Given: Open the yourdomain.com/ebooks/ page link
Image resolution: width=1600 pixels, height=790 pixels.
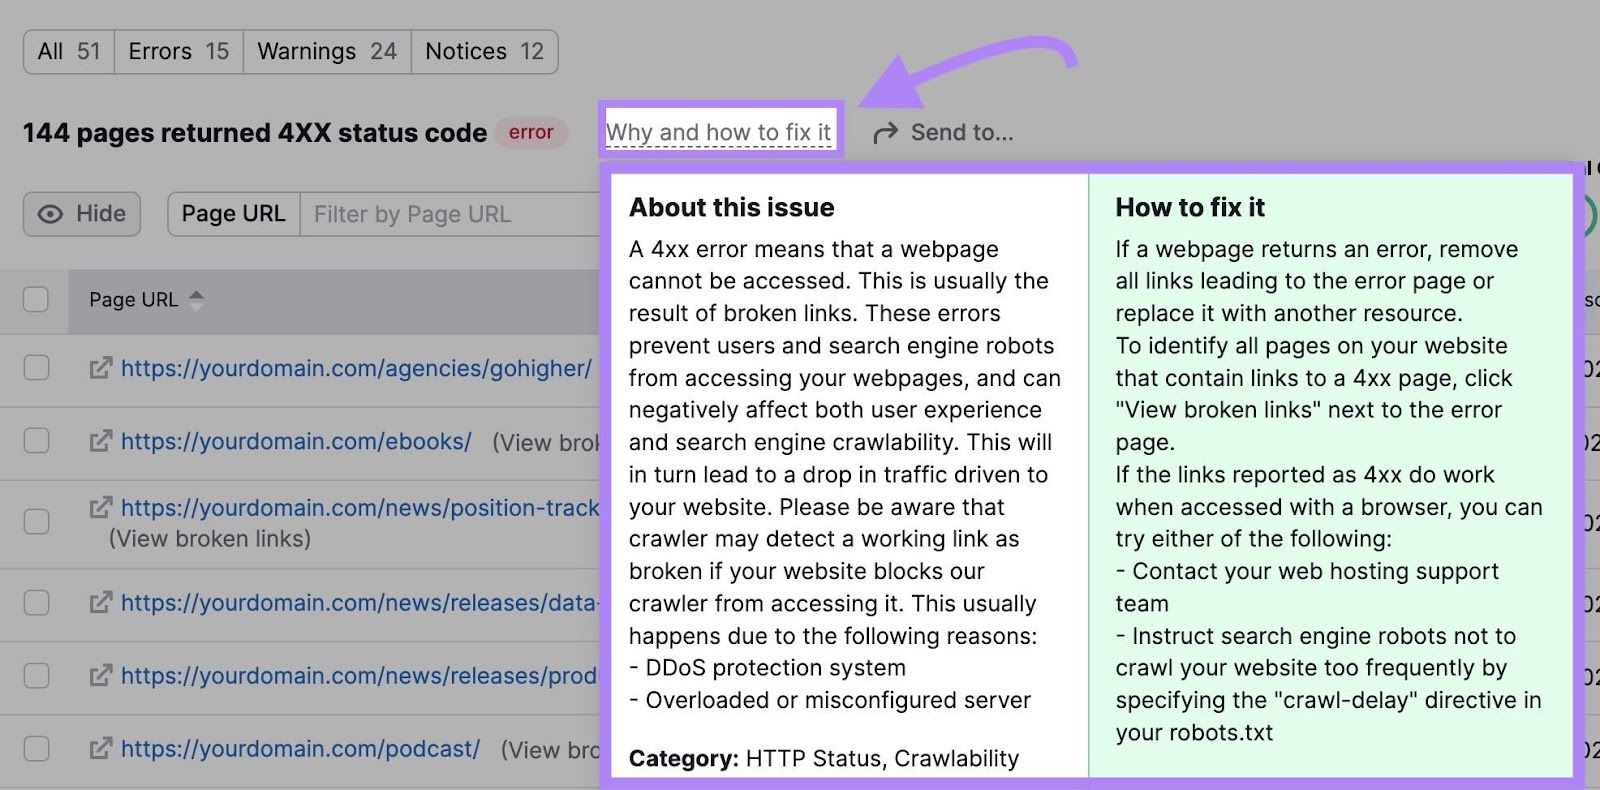Looking at the screenshot, I should [296, 441].
